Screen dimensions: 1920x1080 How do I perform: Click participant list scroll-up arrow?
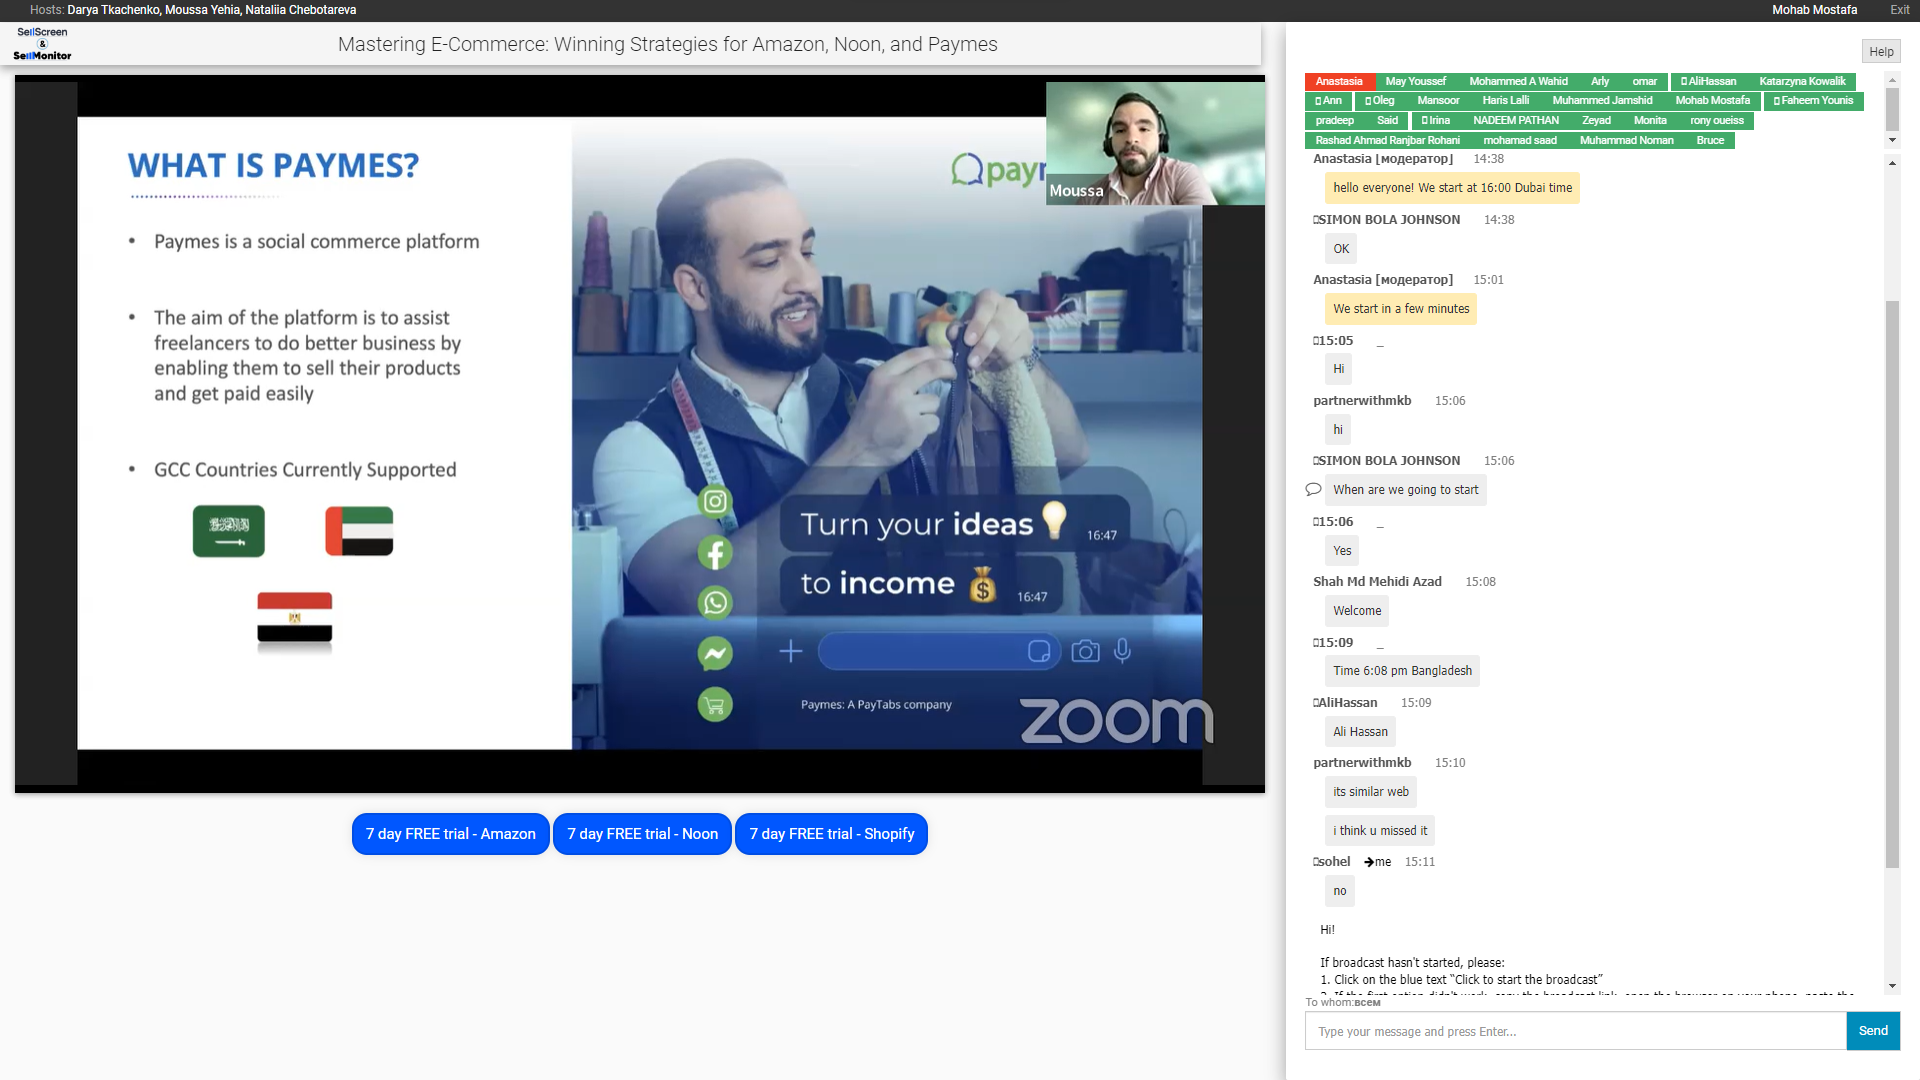[x=1892, y=80]
